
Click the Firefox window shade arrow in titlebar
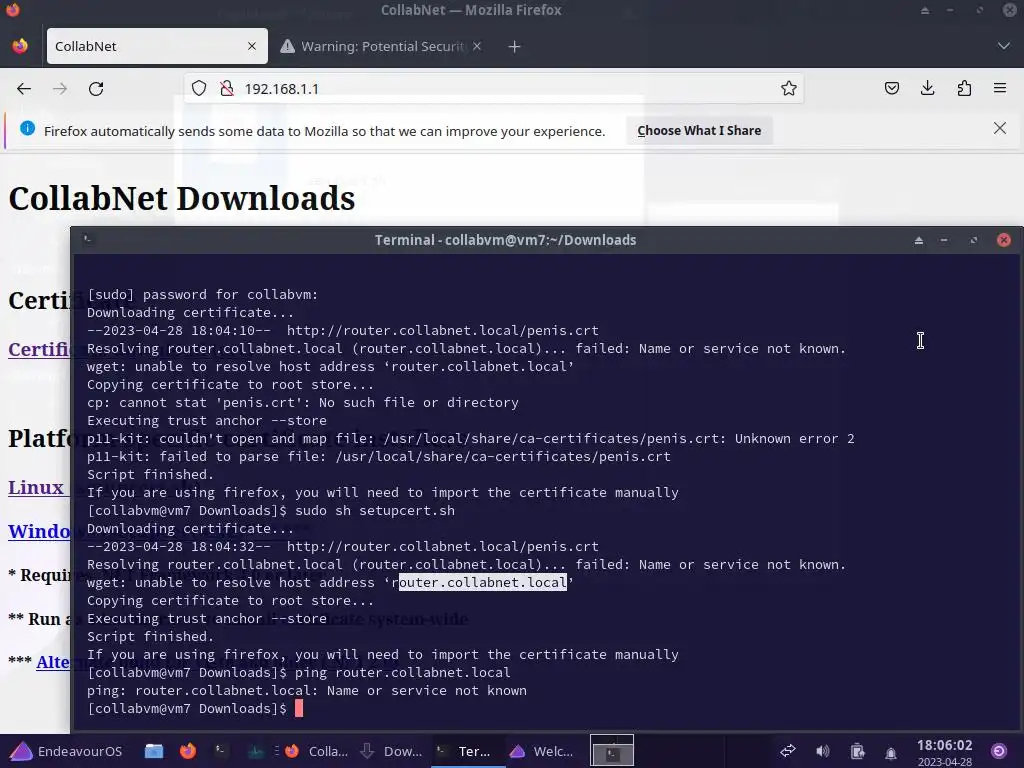tap(925, 10)
